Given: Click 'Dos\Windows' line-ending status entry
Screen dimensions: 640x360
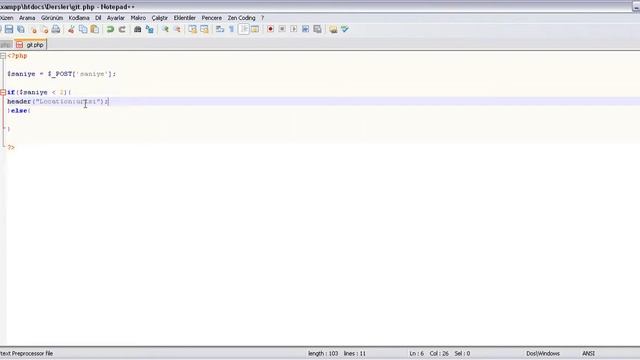Looking at the screenshot, I should [x=543, y=353].
